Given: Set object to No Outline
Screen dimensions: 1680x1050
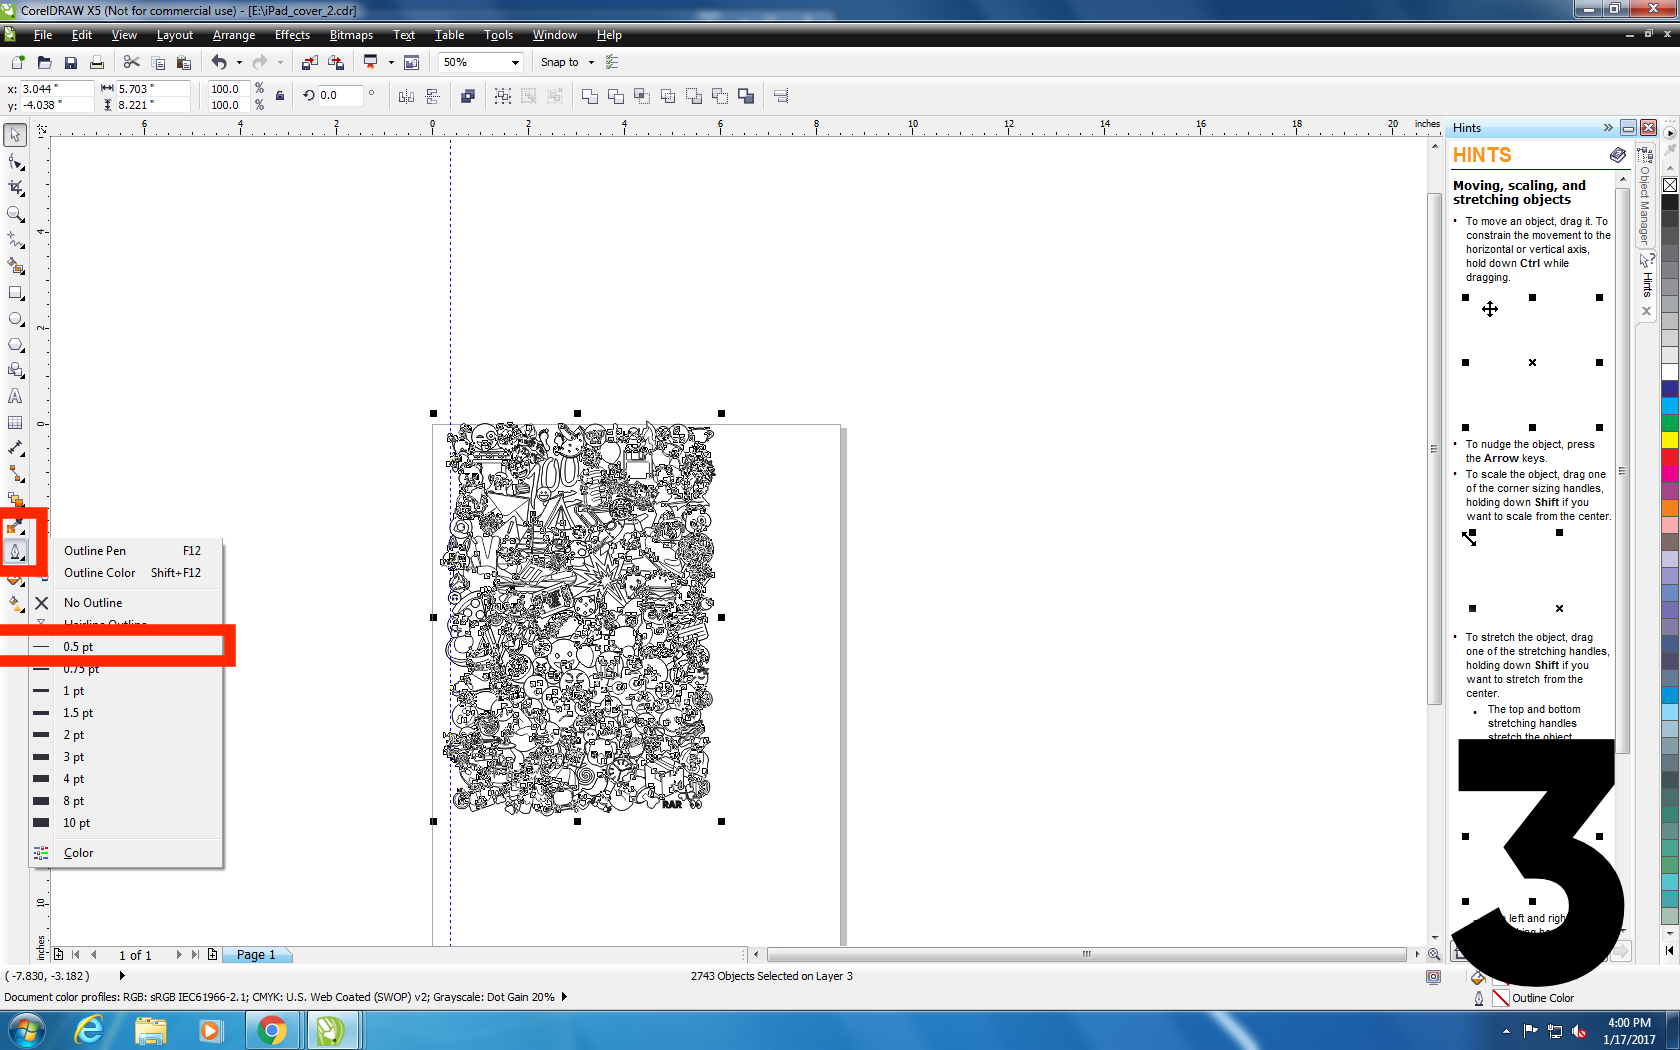Looking at the screenshot, I should pyautogui.click(x=93, y=602).
